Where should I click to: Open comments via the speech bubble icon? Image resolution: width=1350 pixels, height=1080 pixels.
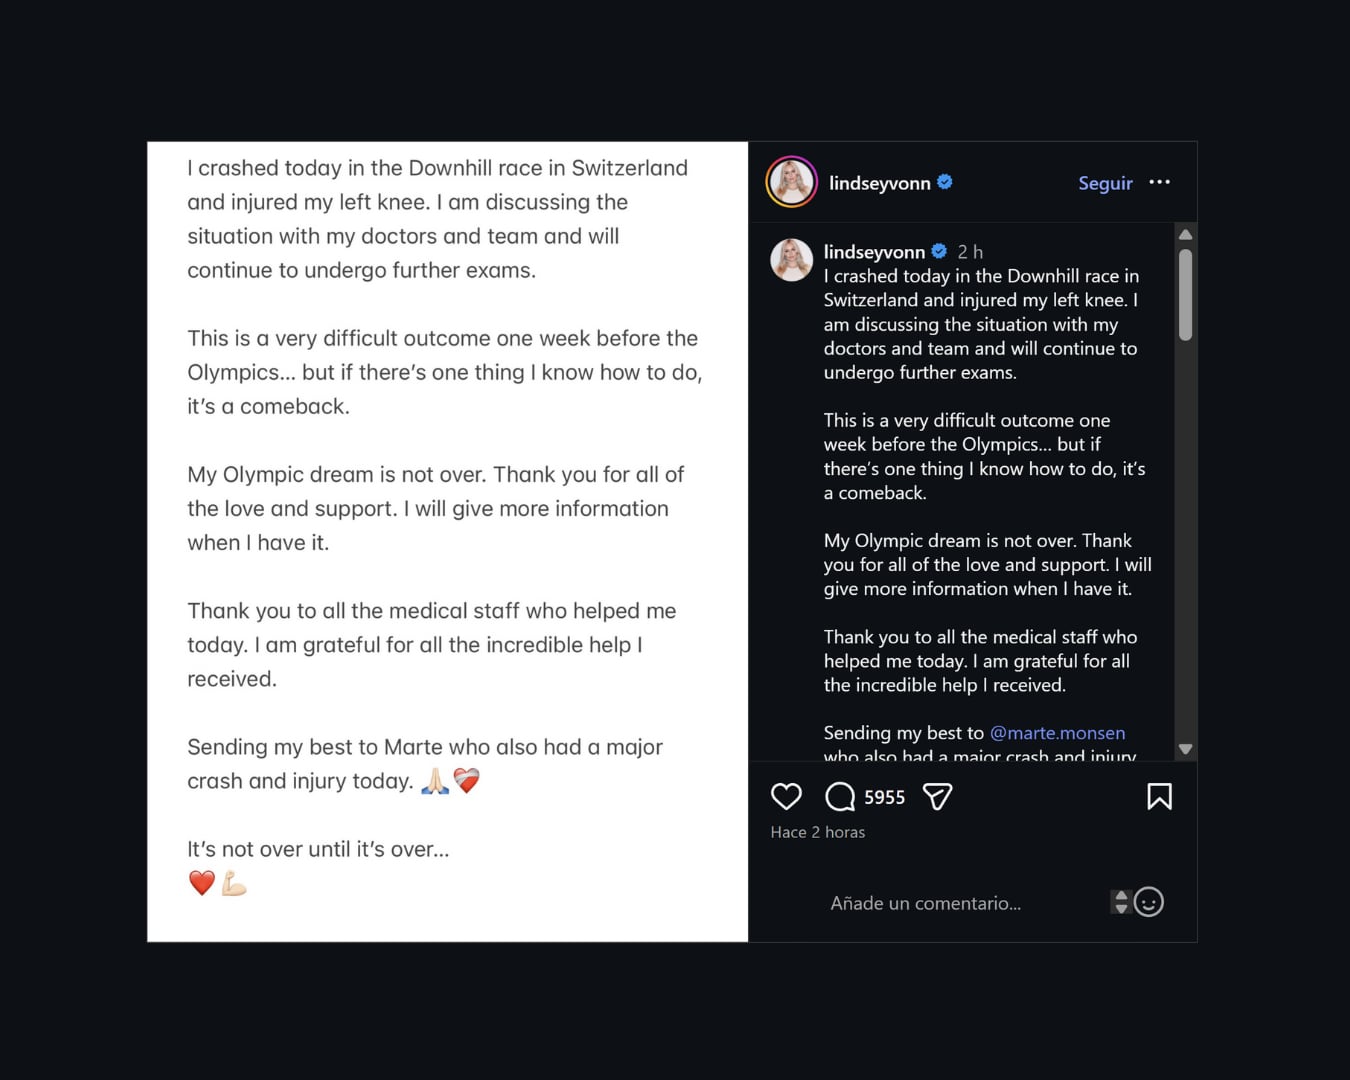[838, 796]
